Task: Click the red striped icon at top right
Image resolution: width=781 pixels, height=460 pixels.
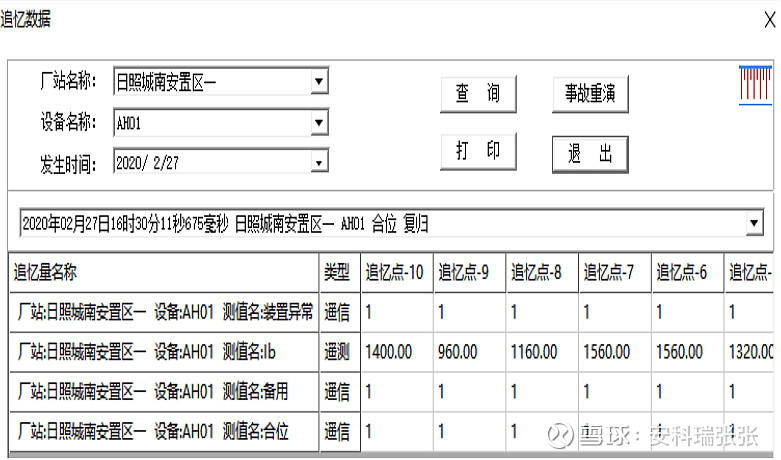Action: click(x=755, y=83)
